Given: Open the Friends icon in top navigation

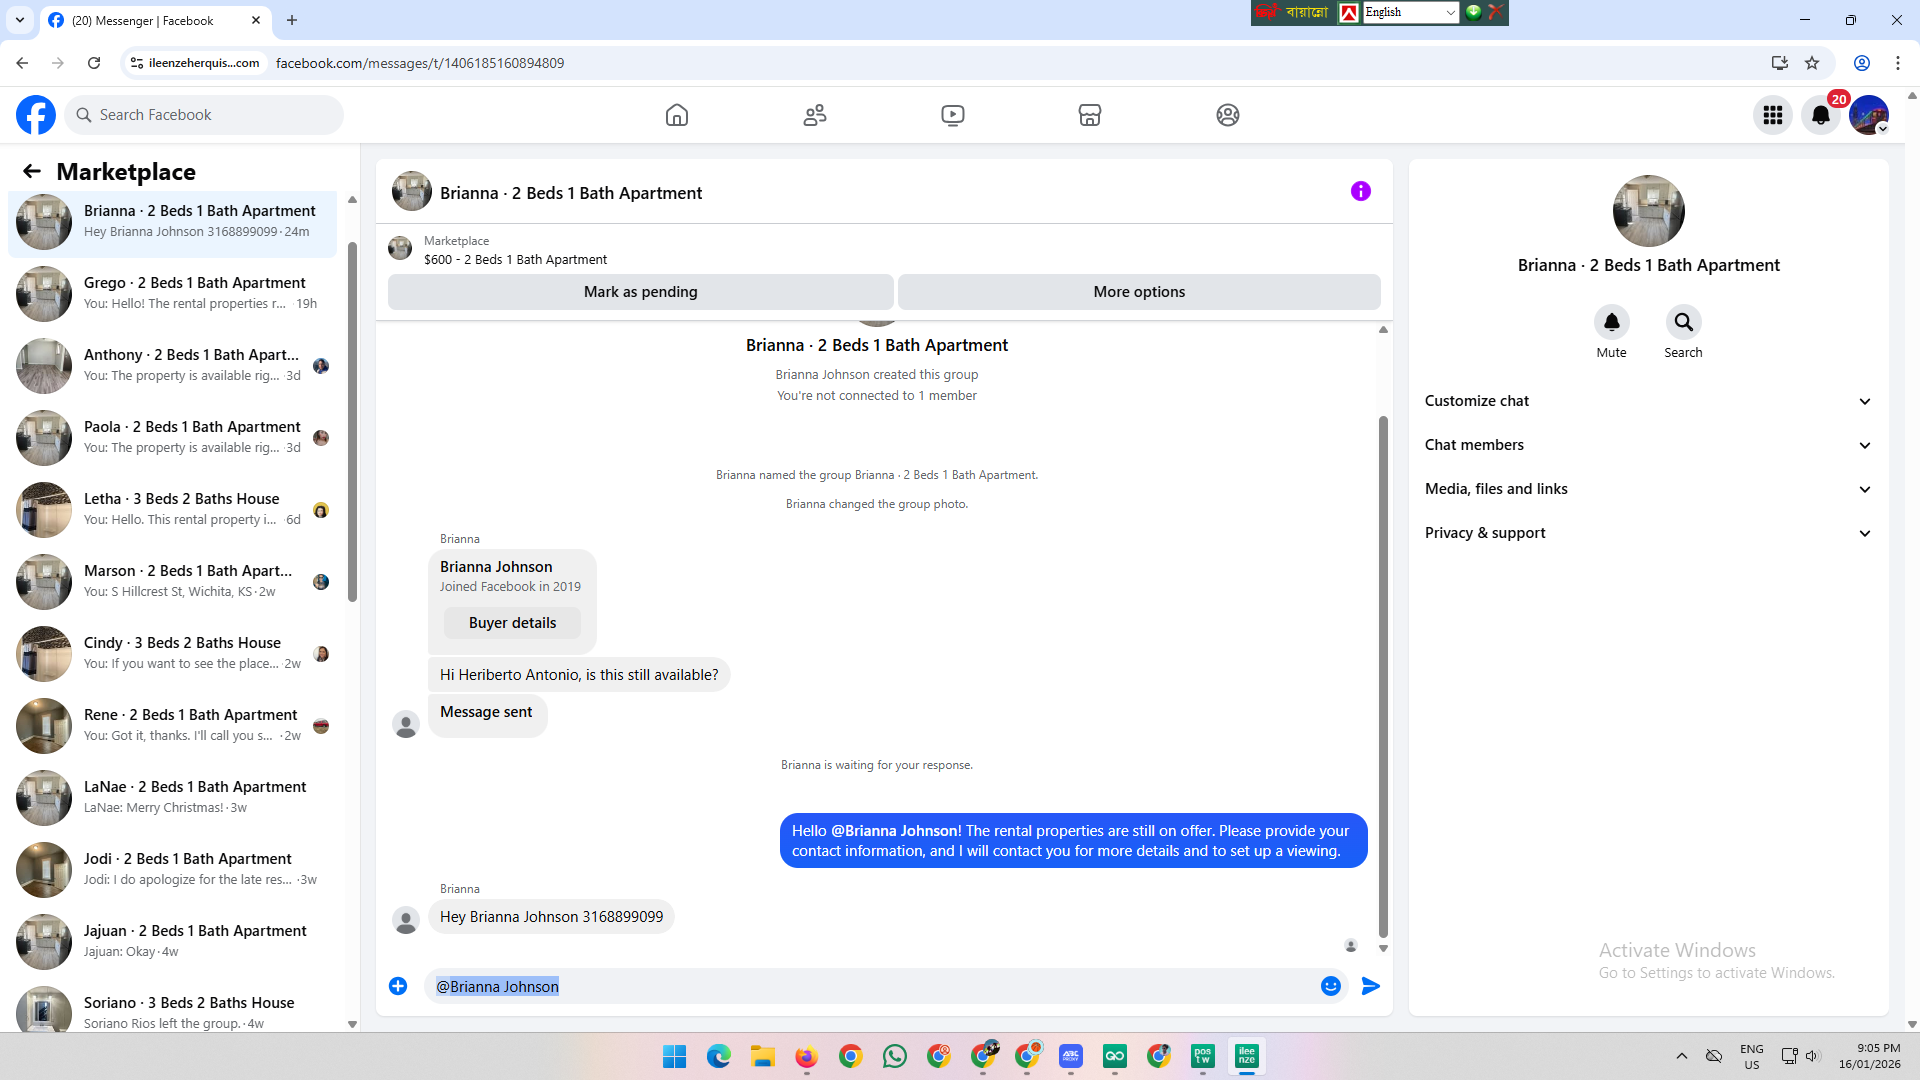Looking at the screenshot, I should click(x=815, y=115).
